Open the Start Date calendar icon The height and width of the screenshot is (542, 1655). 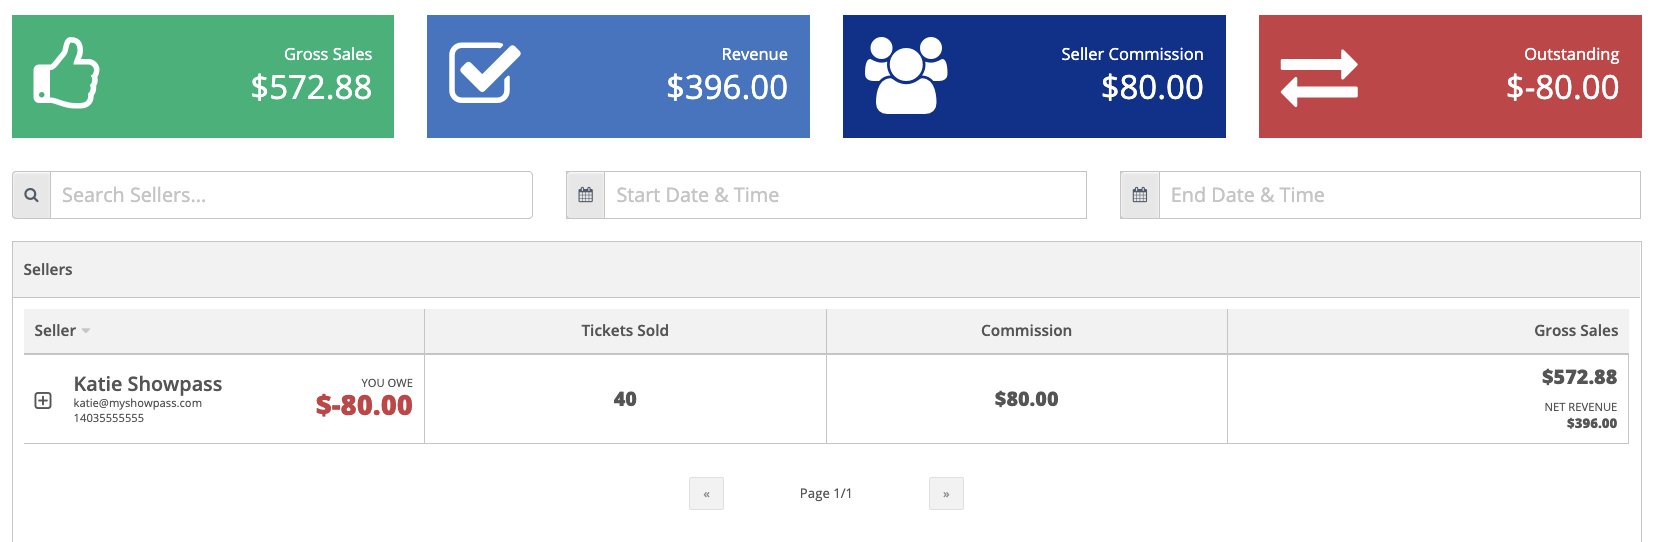(586, 195)
